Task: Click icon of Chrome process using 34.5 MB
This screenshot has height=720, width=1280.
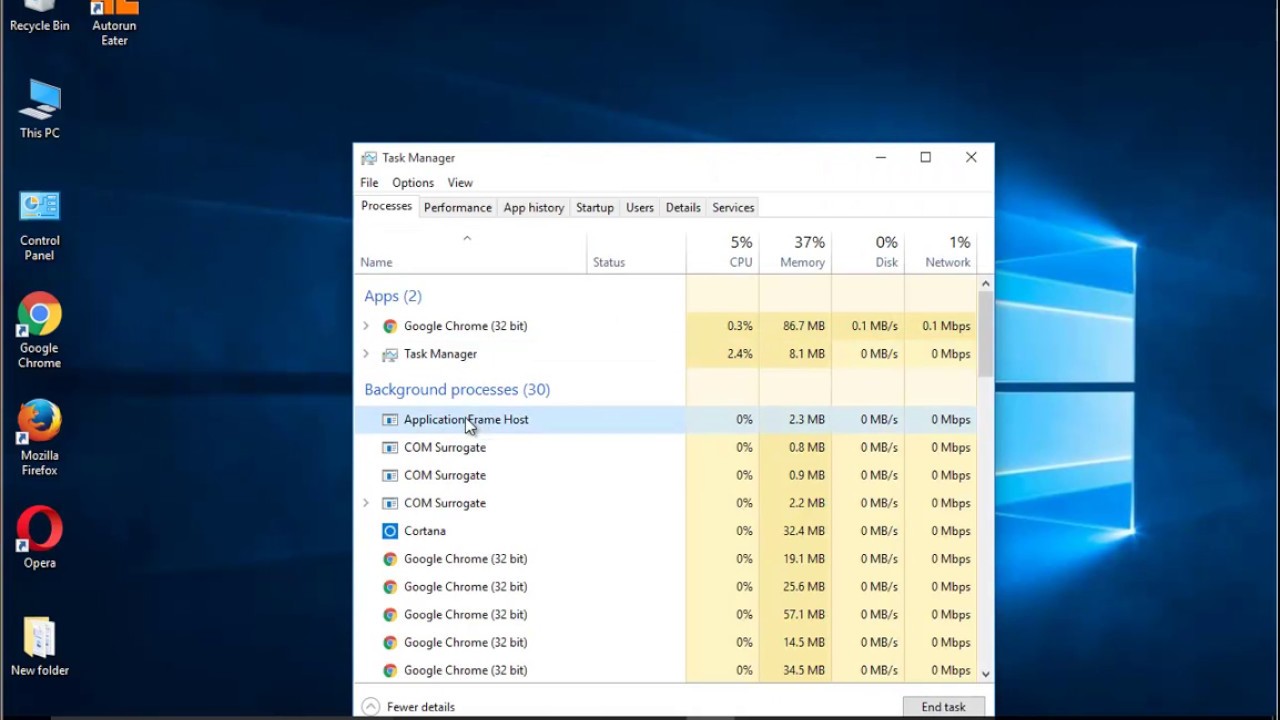Action: tap(390, 671)
